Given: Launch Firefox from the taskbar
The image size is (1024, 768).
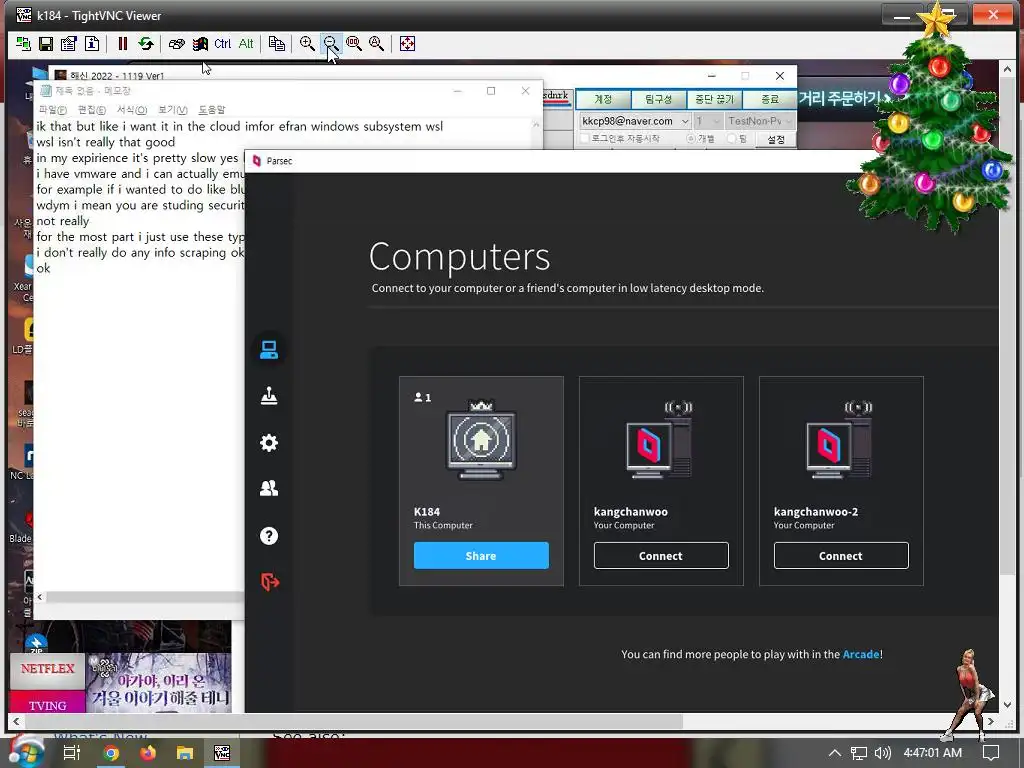Looking at the screenshot, I should (x=148, y=753).
